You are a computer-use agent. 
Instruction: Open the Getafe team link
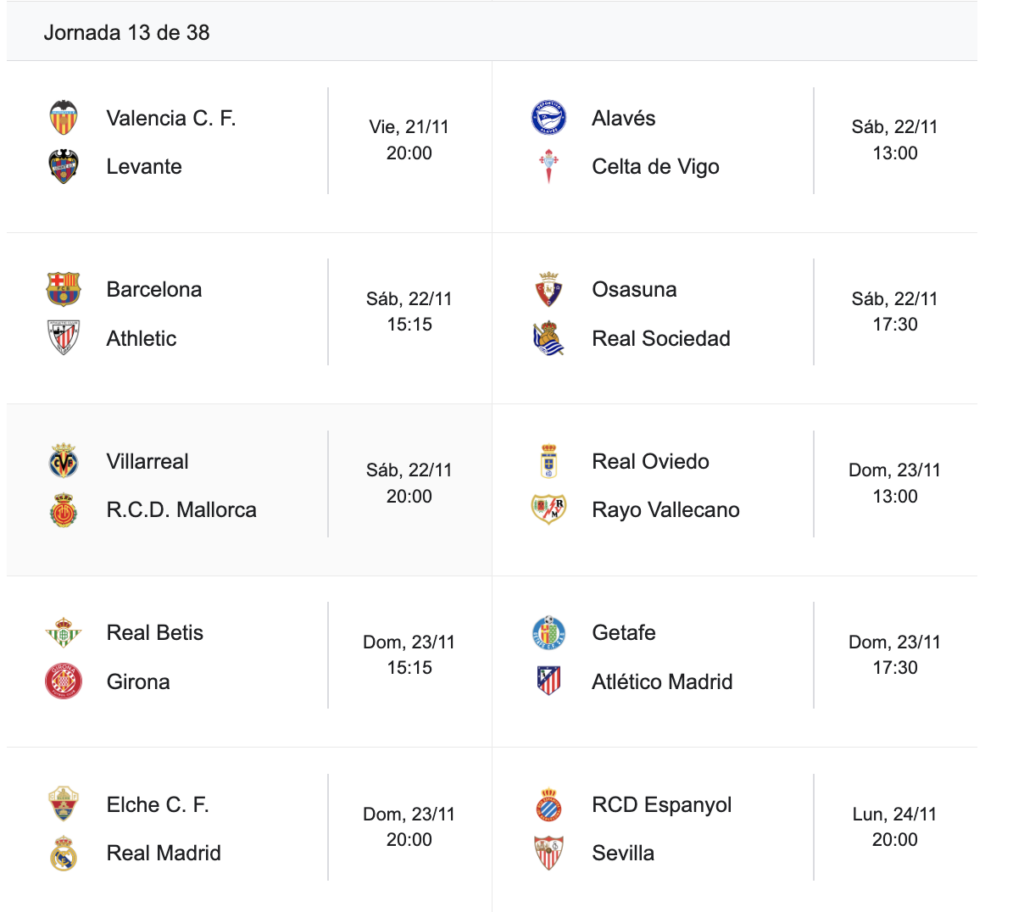pos(624,633)
